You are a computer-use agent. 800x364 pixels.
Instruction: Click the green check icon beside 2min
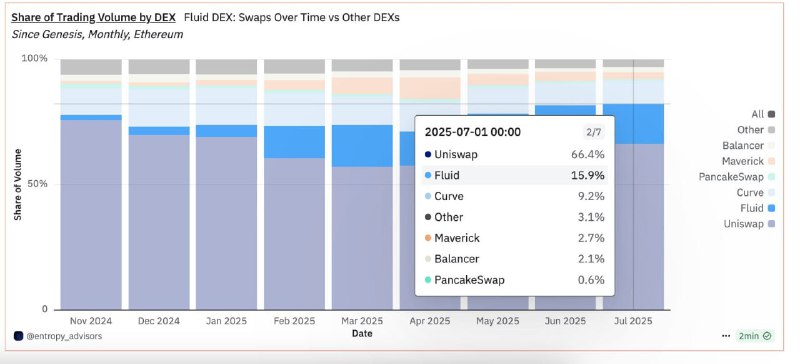(767, 336)
